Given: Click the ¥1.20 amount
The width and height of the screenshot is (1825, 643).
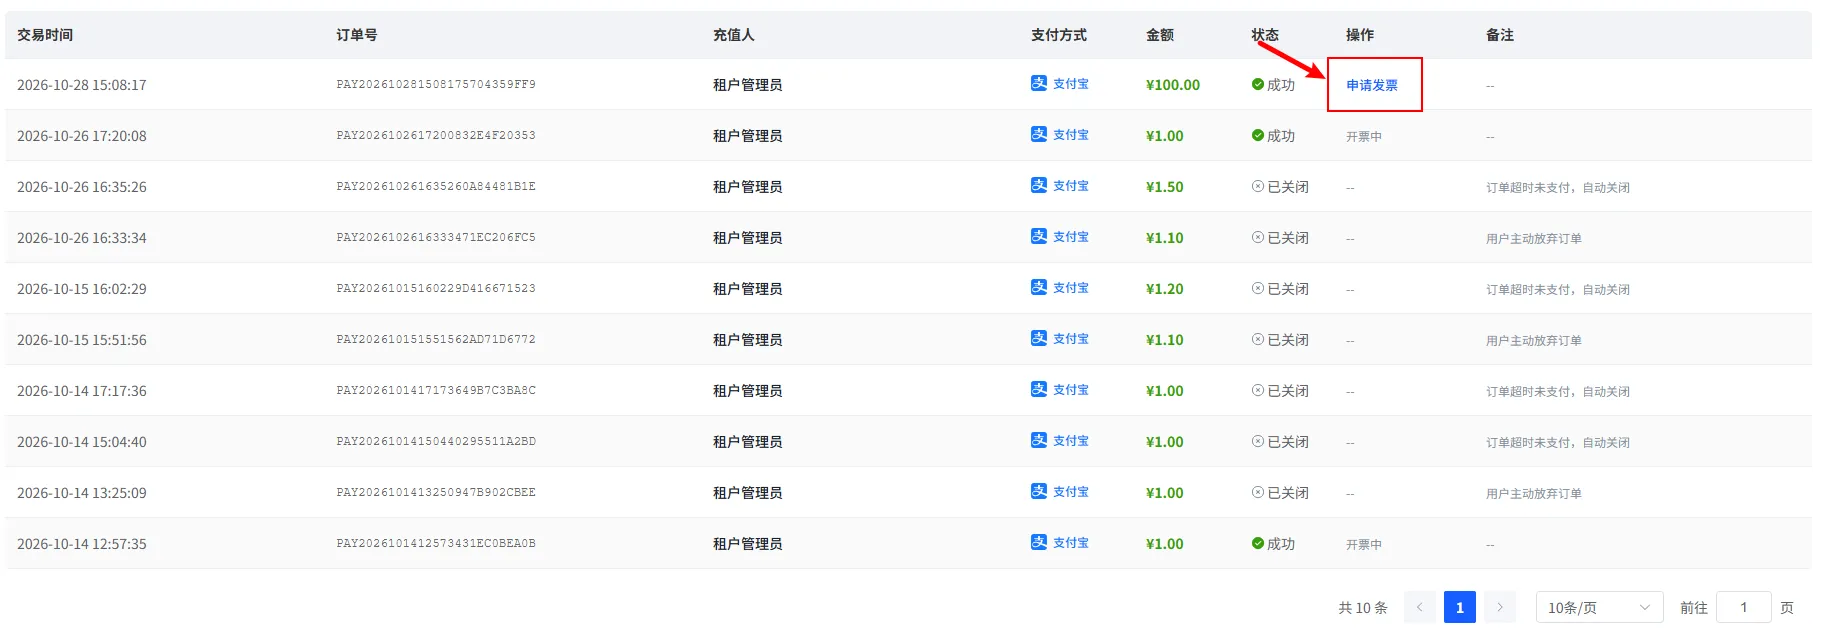Looking at the screenshot, I should [1165, 290].
